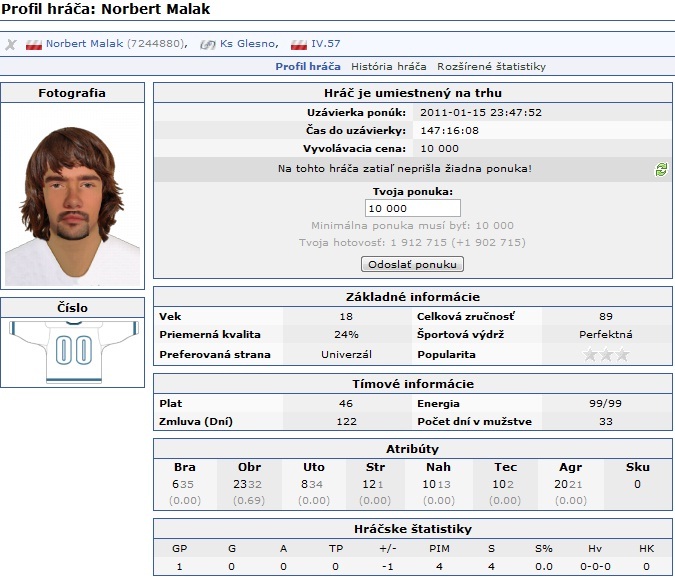The width and height of the screenshot is (675, 577).
Task: Click the jersey number 00 image
Action: [x=74, y=351]
